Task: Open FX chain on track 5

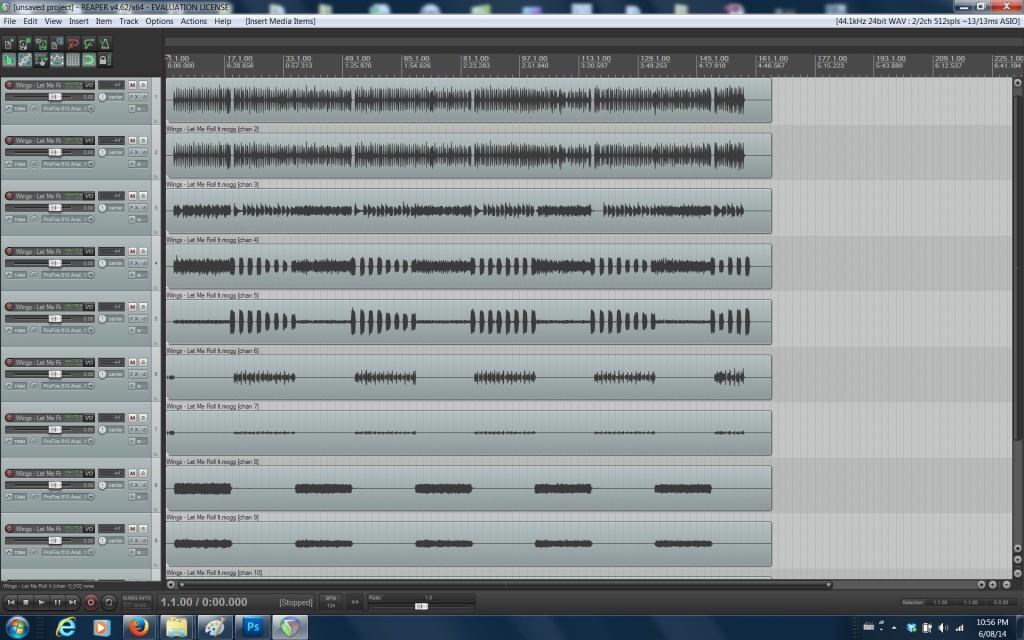Action: pos(134,319)
